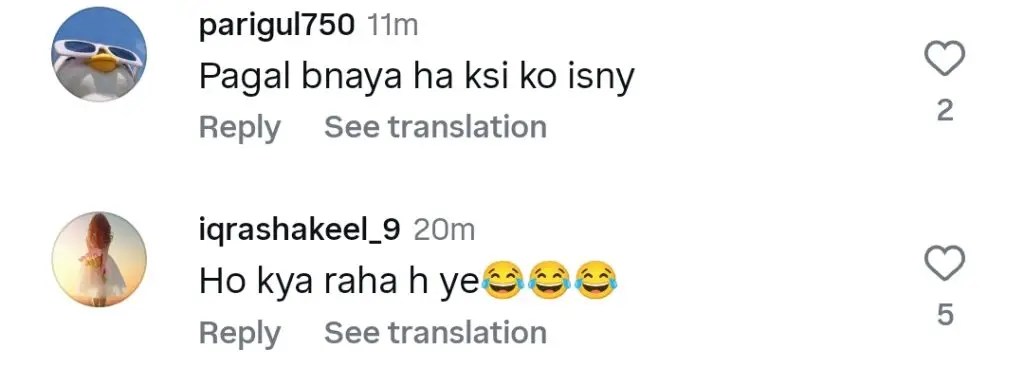Select the comment text "Ho kya raha h ye"
The height and width of the screenshot is (386, 1024).
pyautogui.click(x=340, y=281)
